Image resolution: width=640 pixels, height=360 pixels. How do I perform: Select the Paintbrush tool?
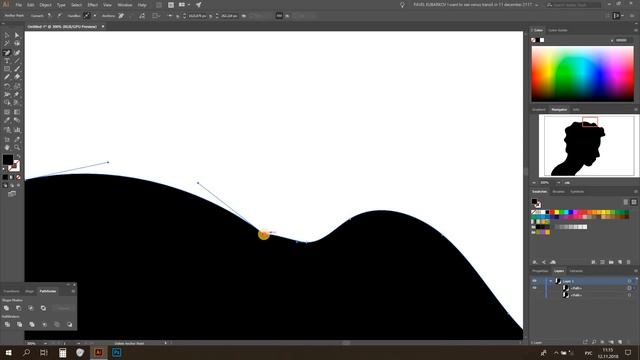tap(17, 69)
